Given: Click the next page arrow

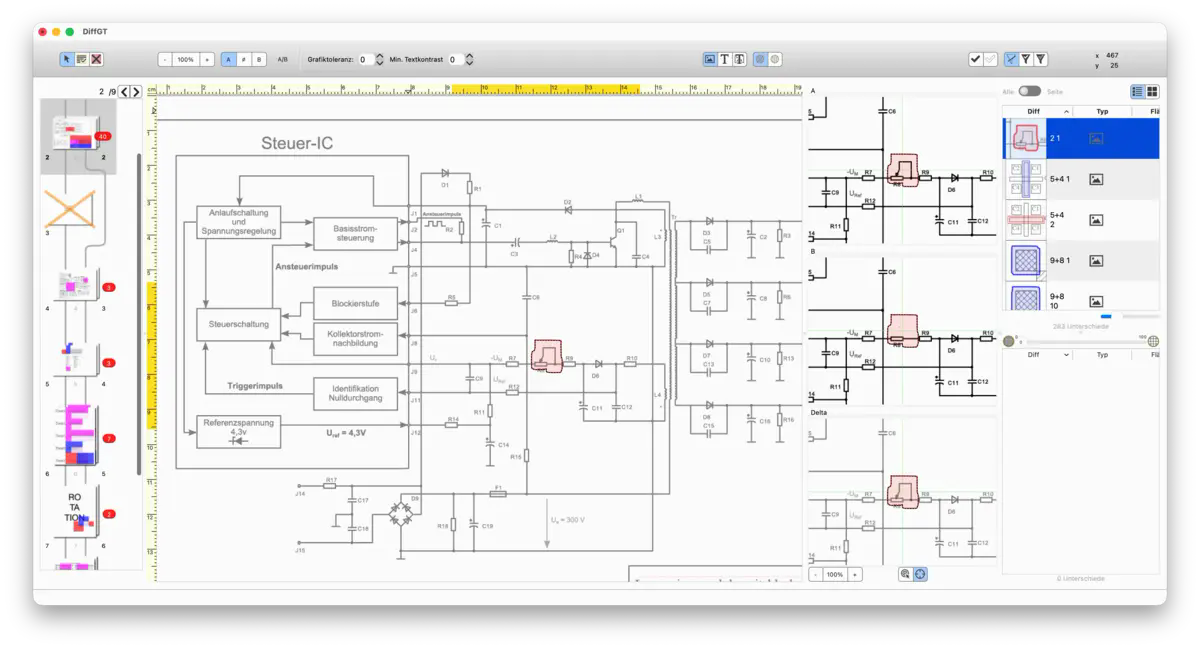Looking at the screenshot, I should point(136,91).
